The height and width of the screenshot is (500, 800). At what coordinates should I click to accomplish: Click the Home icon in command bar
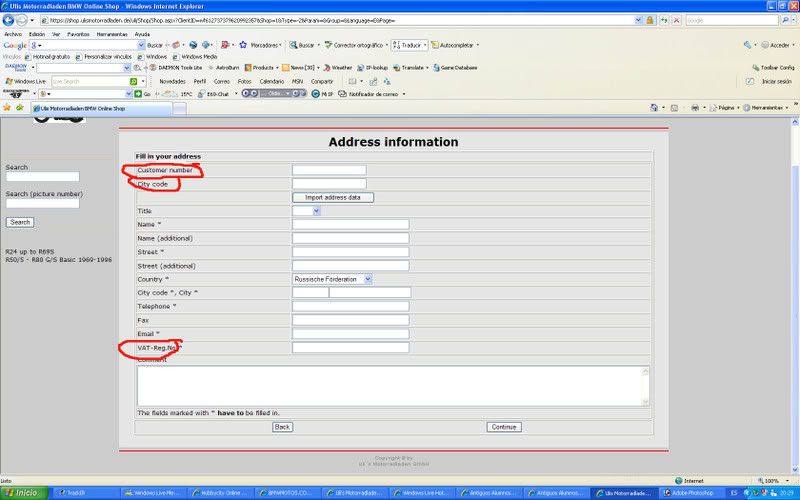click(x=654, y=108)
